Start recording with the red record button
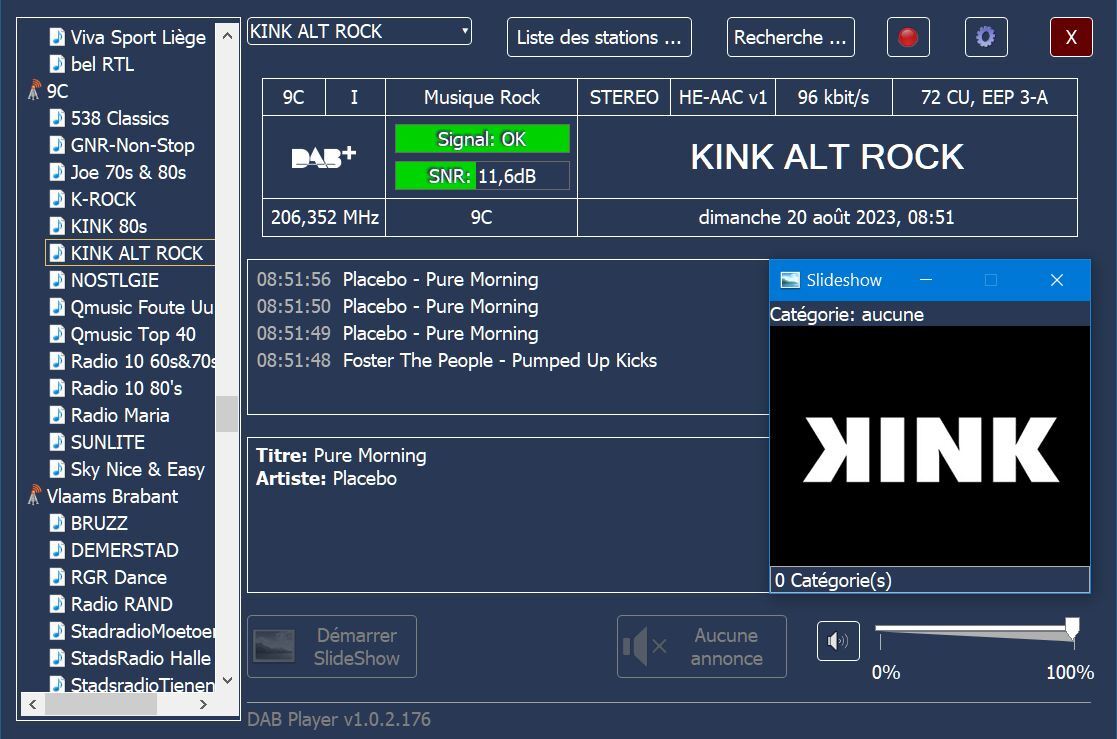Image resolution: width=1117 pixels, height=739 pixels. point(908,37)
